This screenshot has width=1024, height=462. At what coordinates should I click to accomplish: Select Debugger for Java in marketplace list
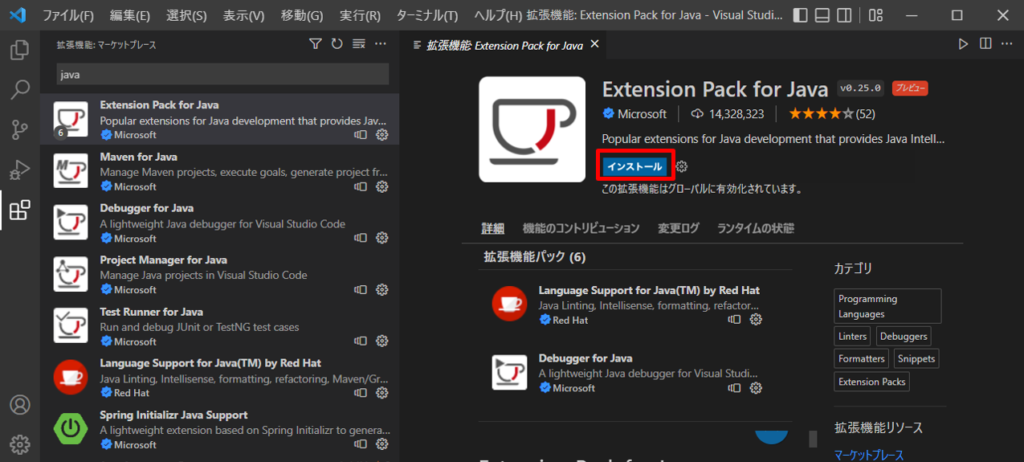(220, 223)
